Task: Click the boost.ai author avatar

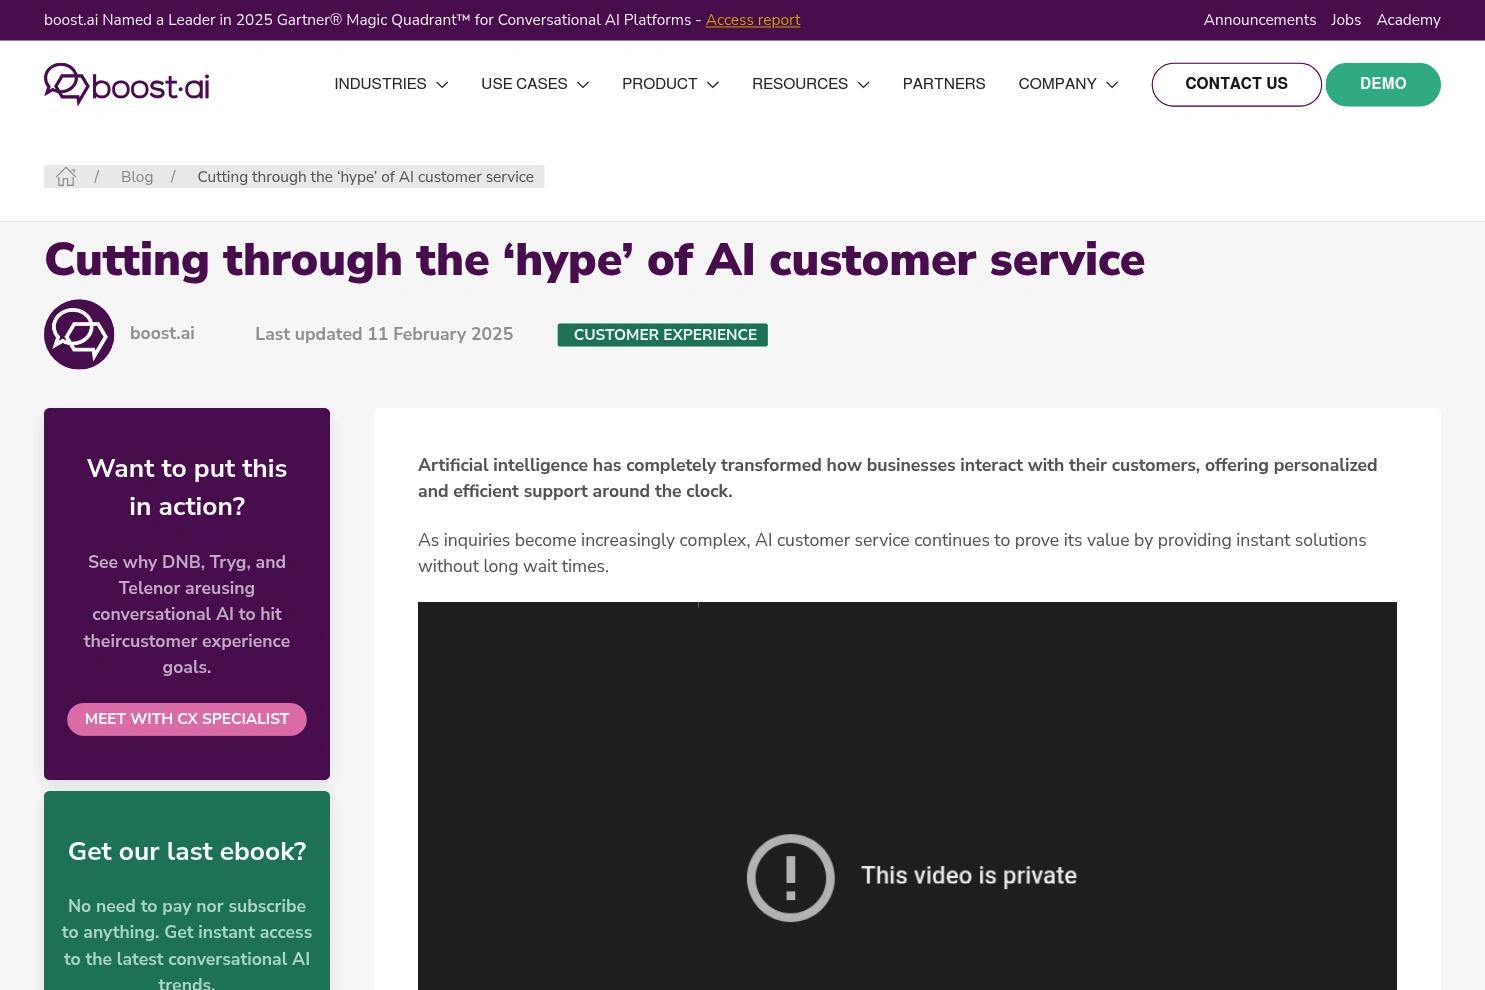Action: 79,334
